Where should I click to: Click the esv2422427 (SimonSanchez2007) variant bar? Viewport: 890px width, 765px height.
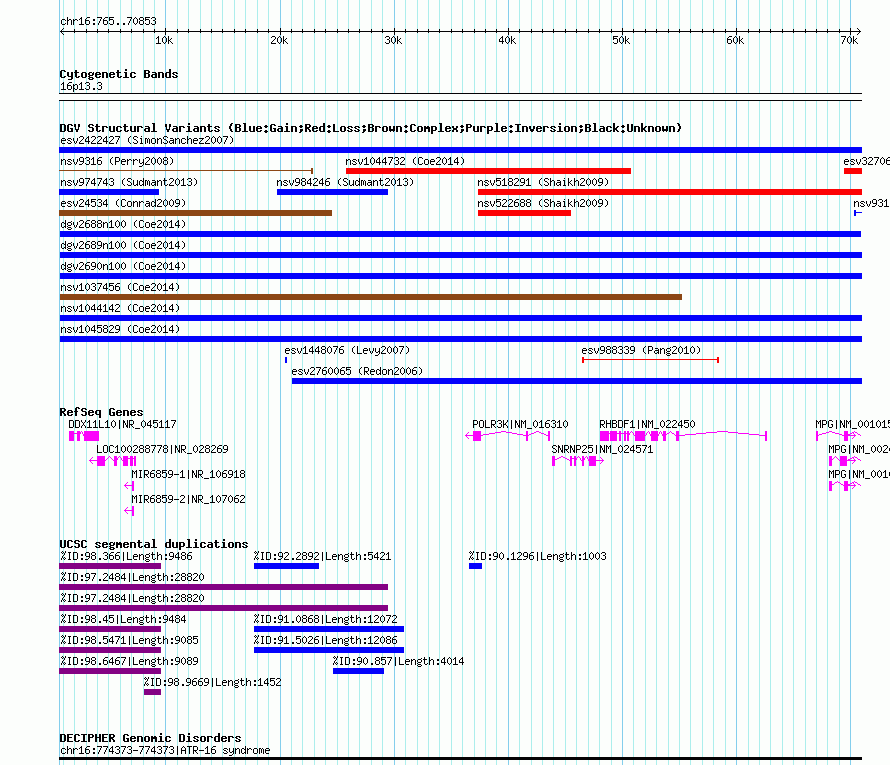pos(460,150)
